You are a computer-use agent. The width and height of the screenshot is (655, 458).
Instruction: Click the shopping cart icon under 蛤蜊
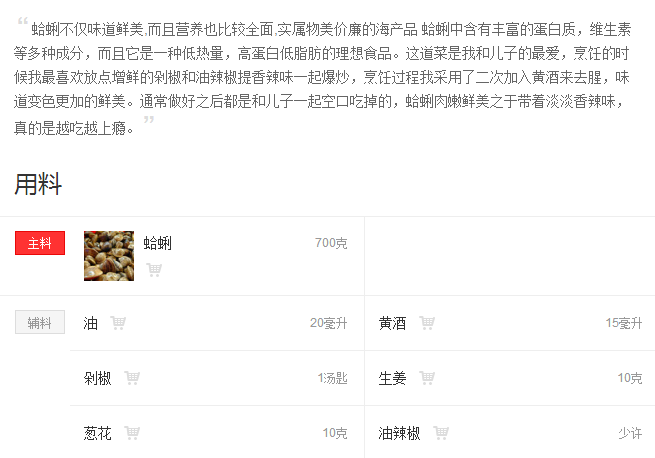154,270
